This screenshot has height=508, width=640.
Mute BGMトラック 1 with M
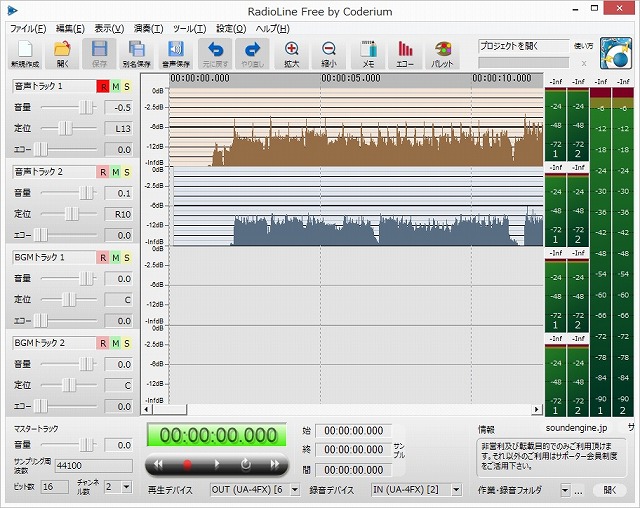pyautogui.click(x=116, y=258)
